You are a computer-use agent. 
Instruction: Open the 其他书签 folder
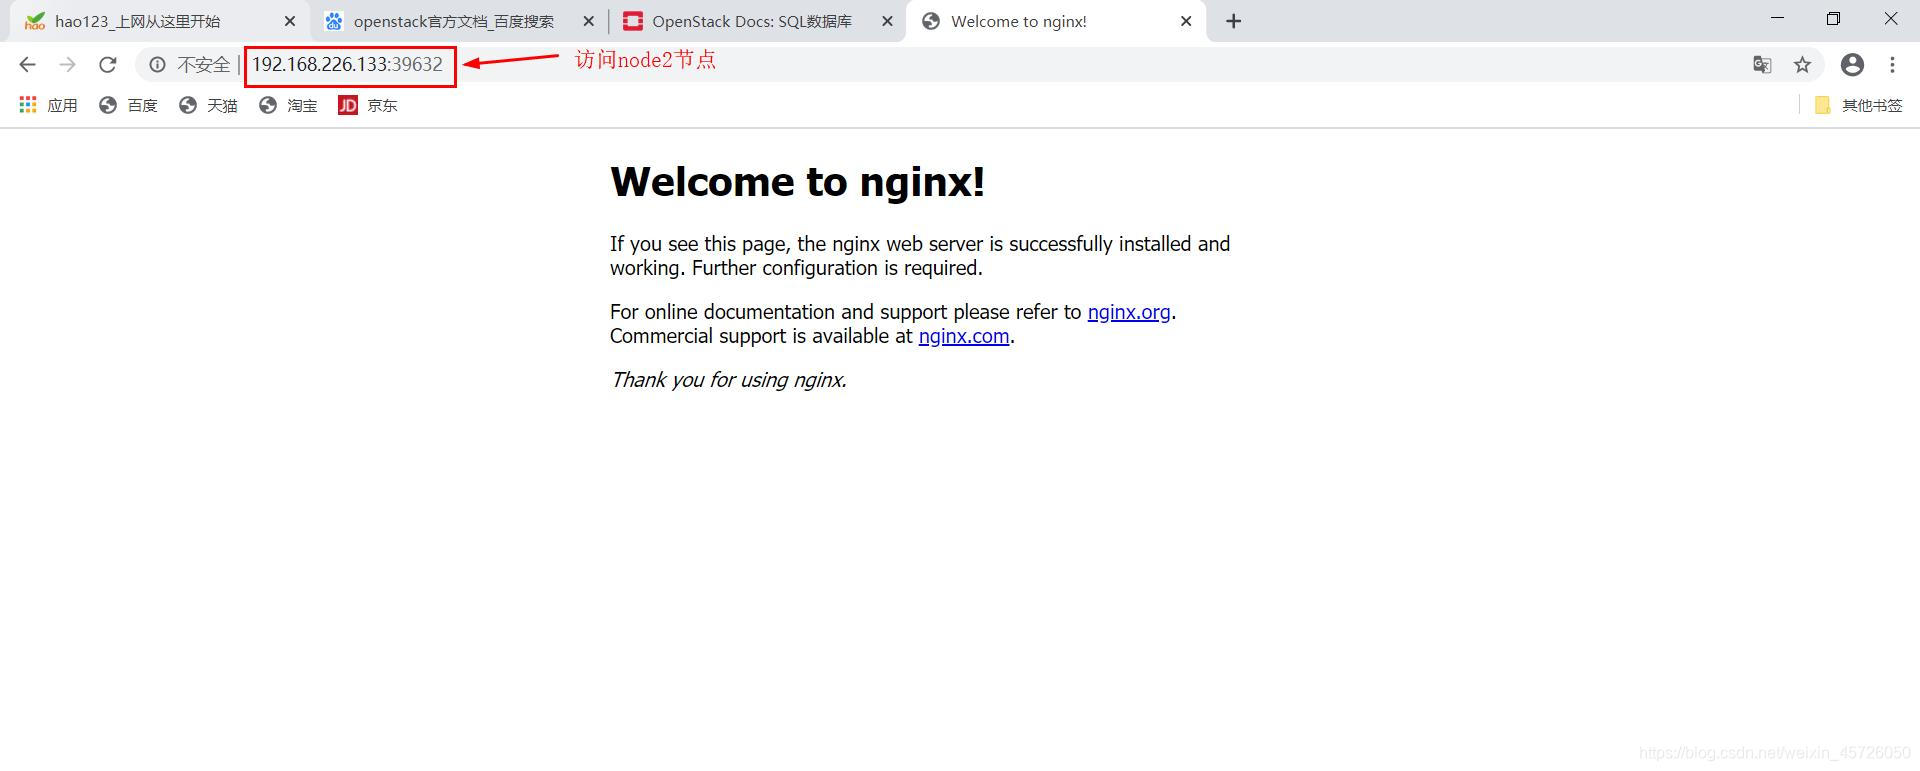1858,105
